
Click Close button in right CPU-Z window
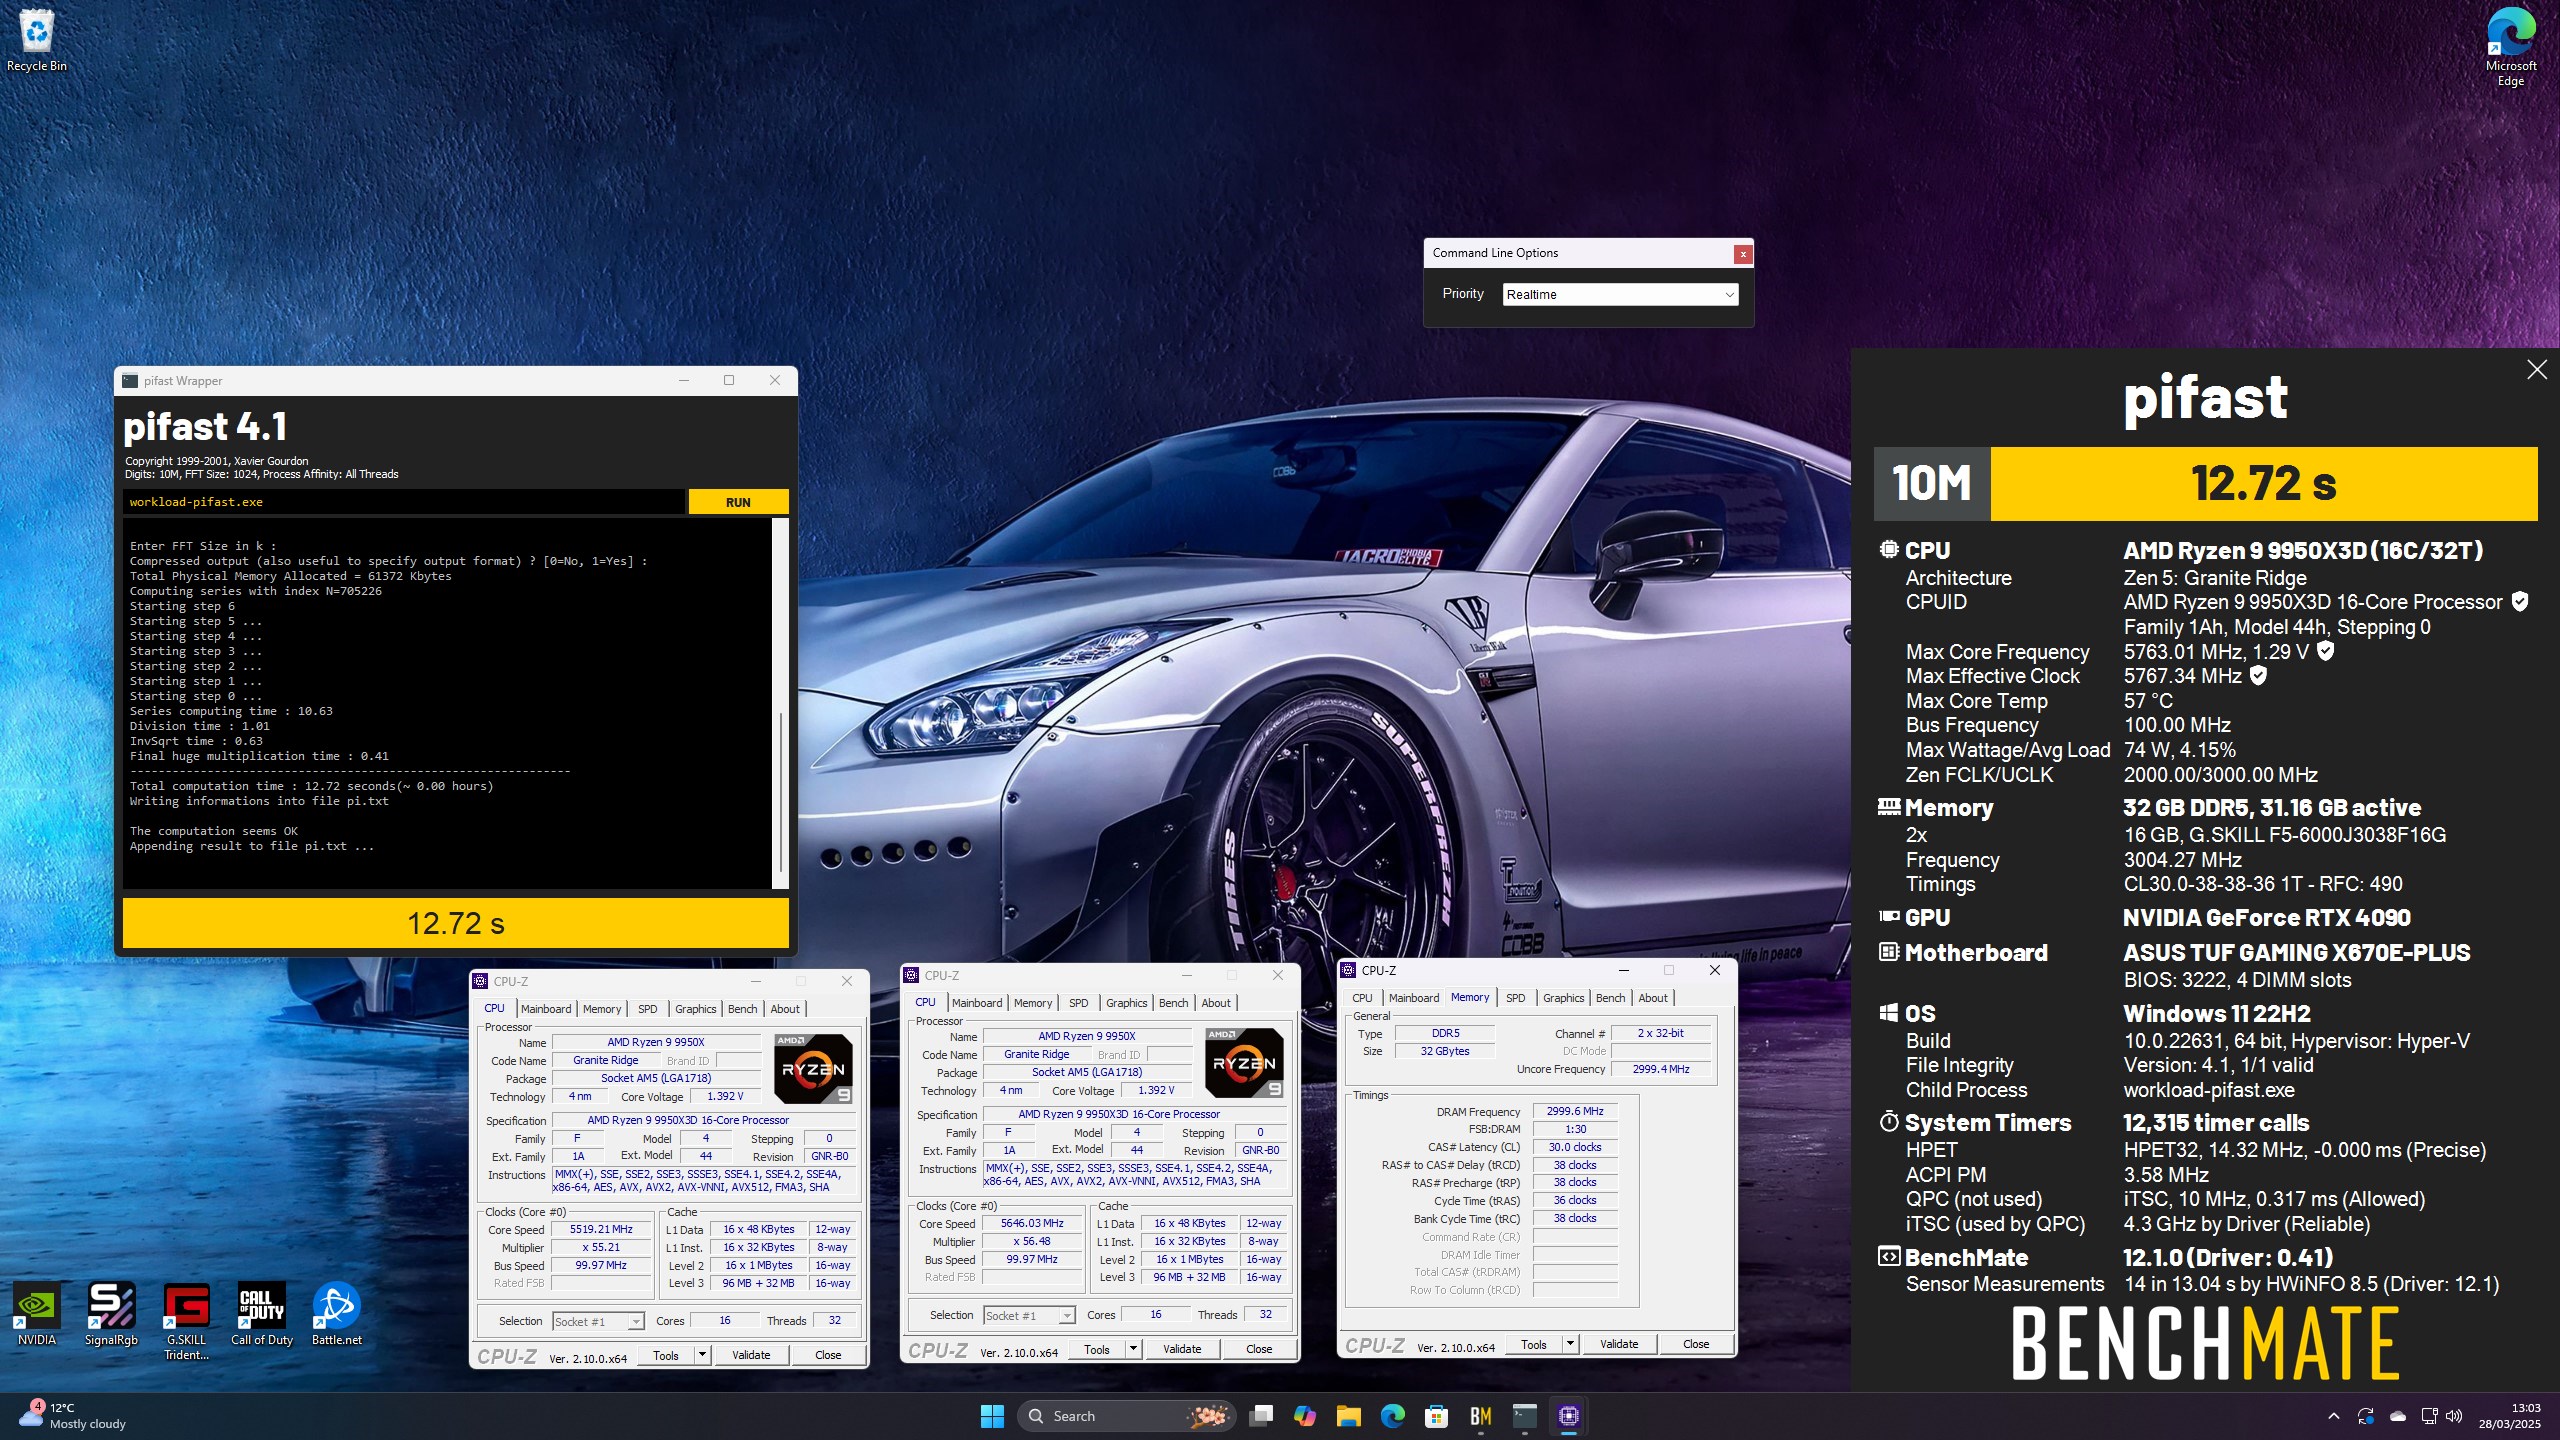(1696, 1344)
